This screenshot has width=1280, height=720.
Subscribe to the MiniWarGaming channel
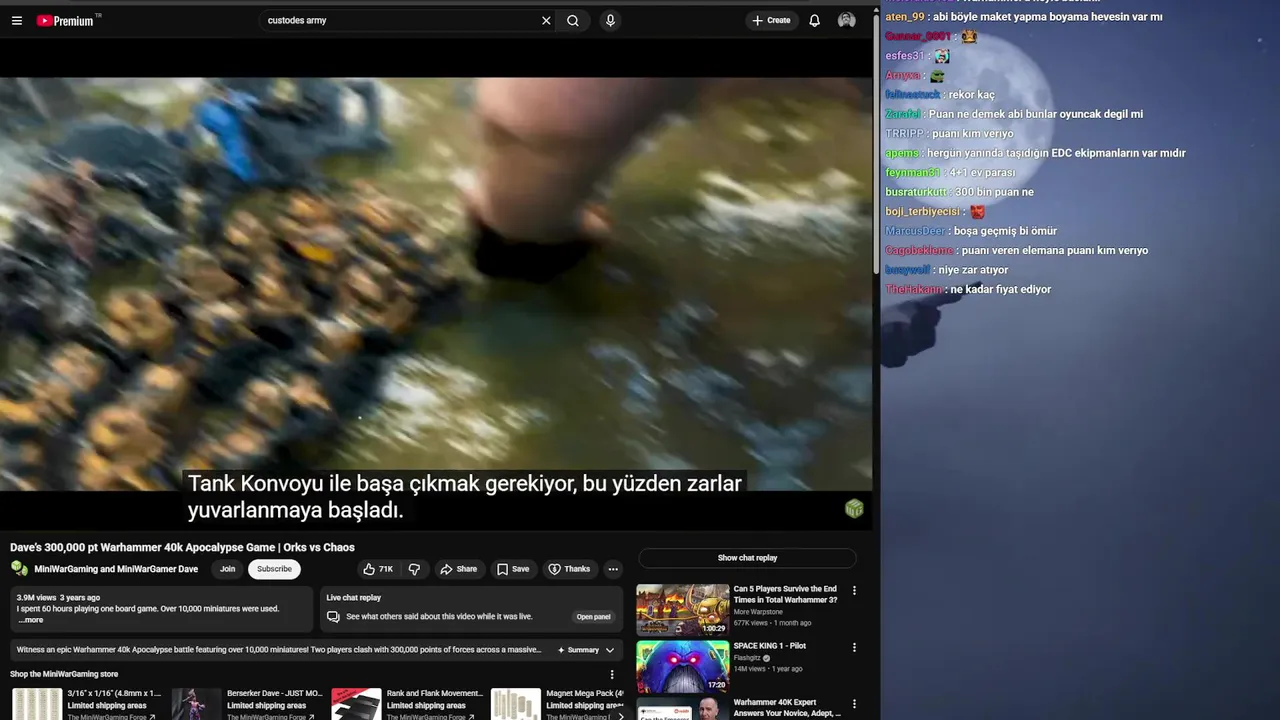[x=274, y=569]
